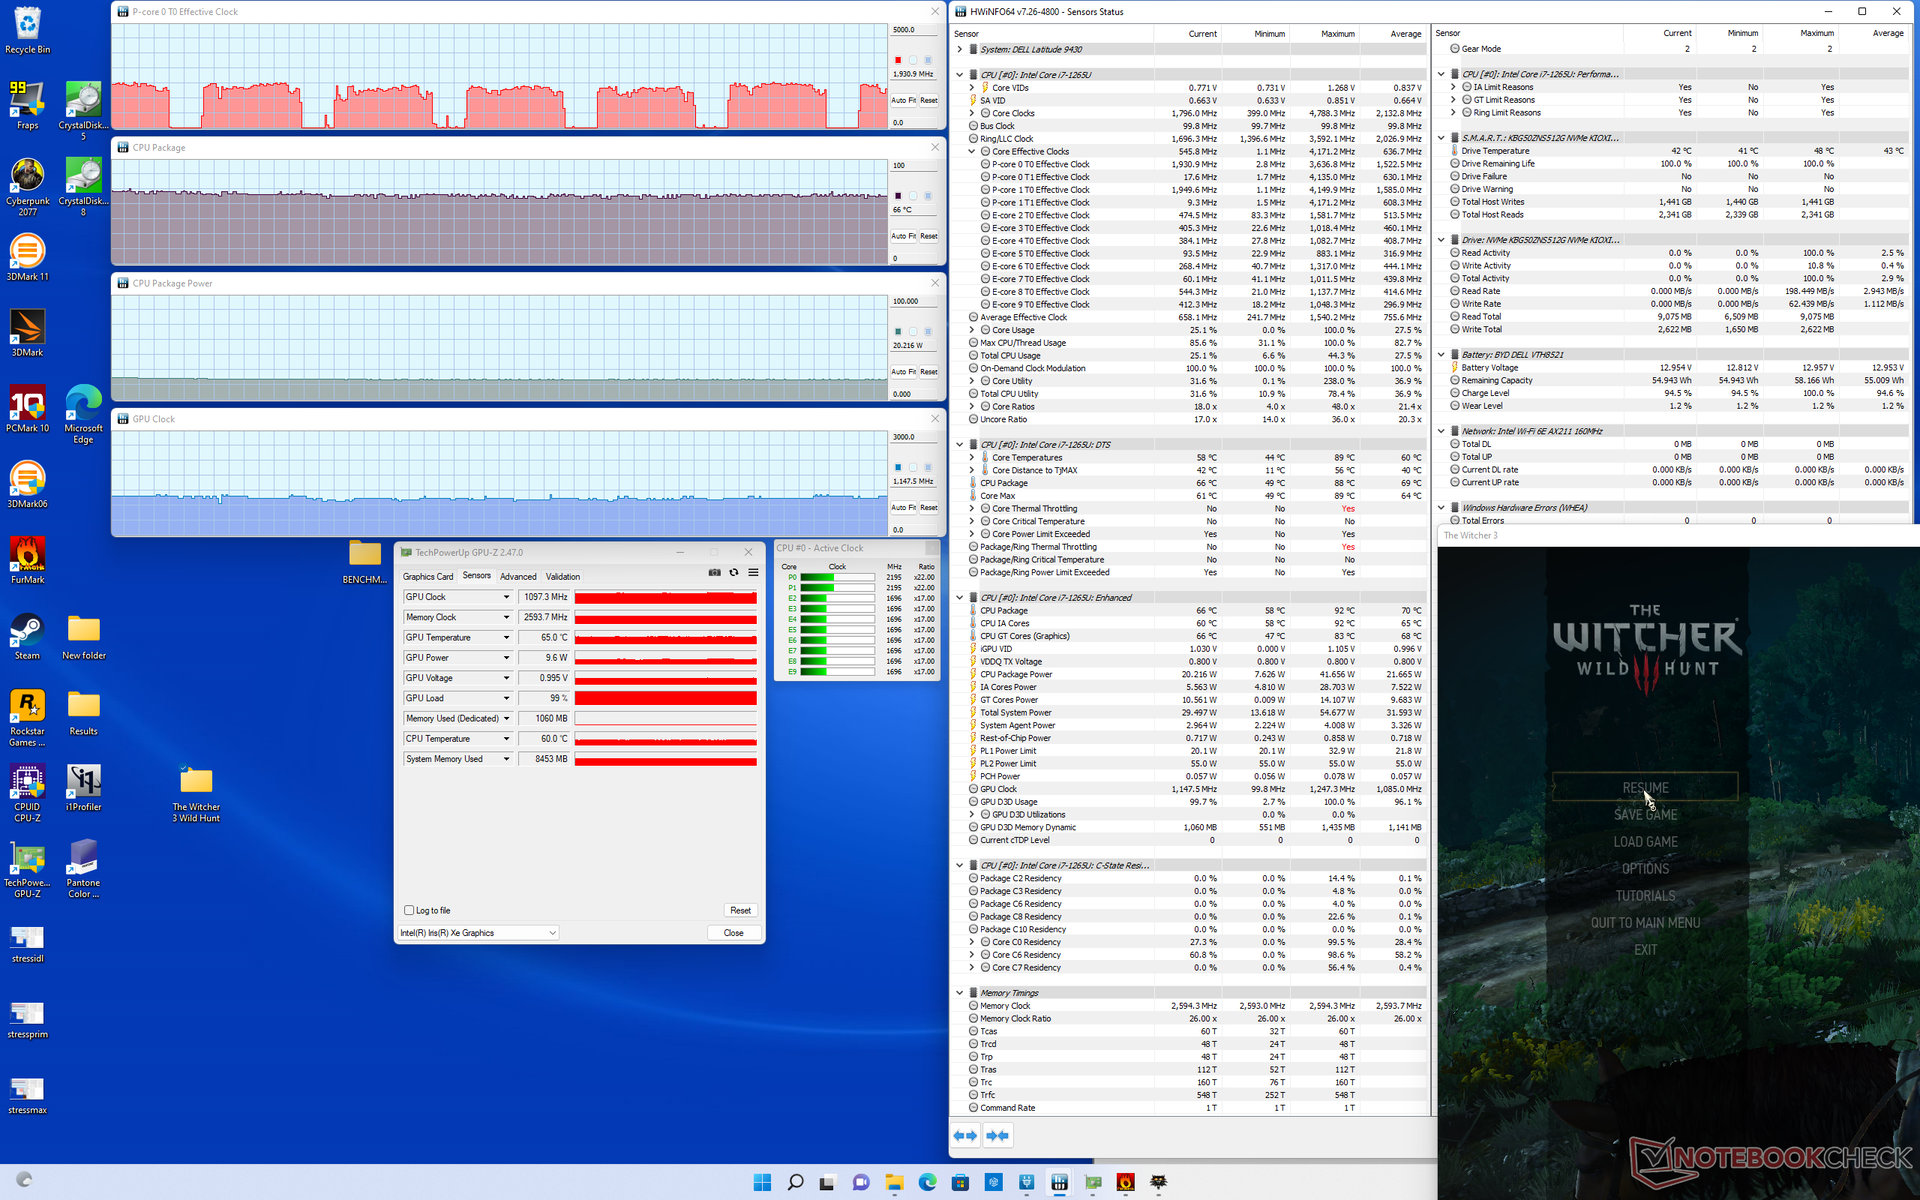Click Auto Fit in P-core 0 T0 graph
The width and height of the screenshot is (1920, 1200).
(x=903, y=100)
